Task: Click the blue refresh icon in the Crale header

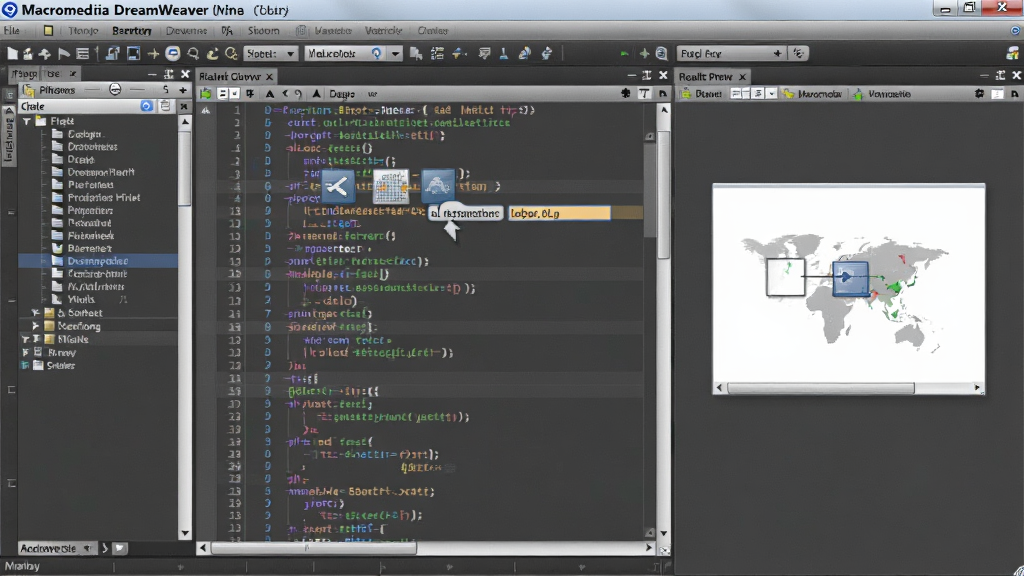Action: (146, 106)
